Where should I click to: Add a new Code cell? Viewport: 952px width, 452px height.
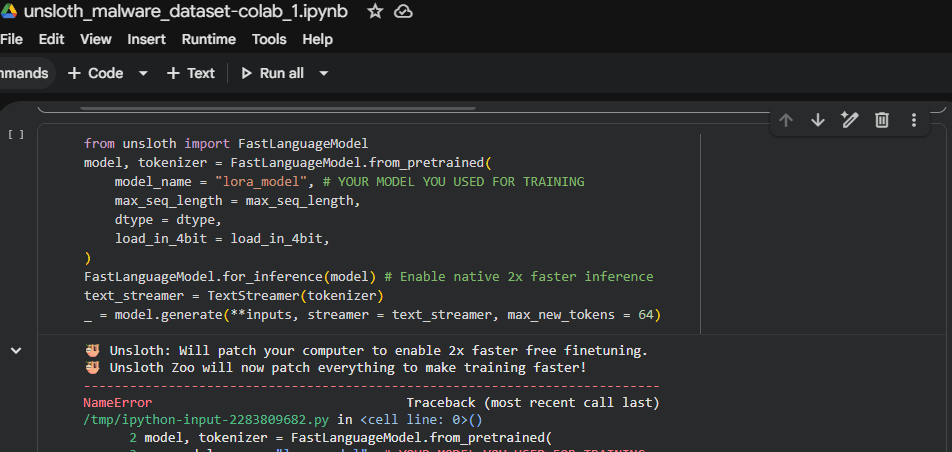(95, 74)
